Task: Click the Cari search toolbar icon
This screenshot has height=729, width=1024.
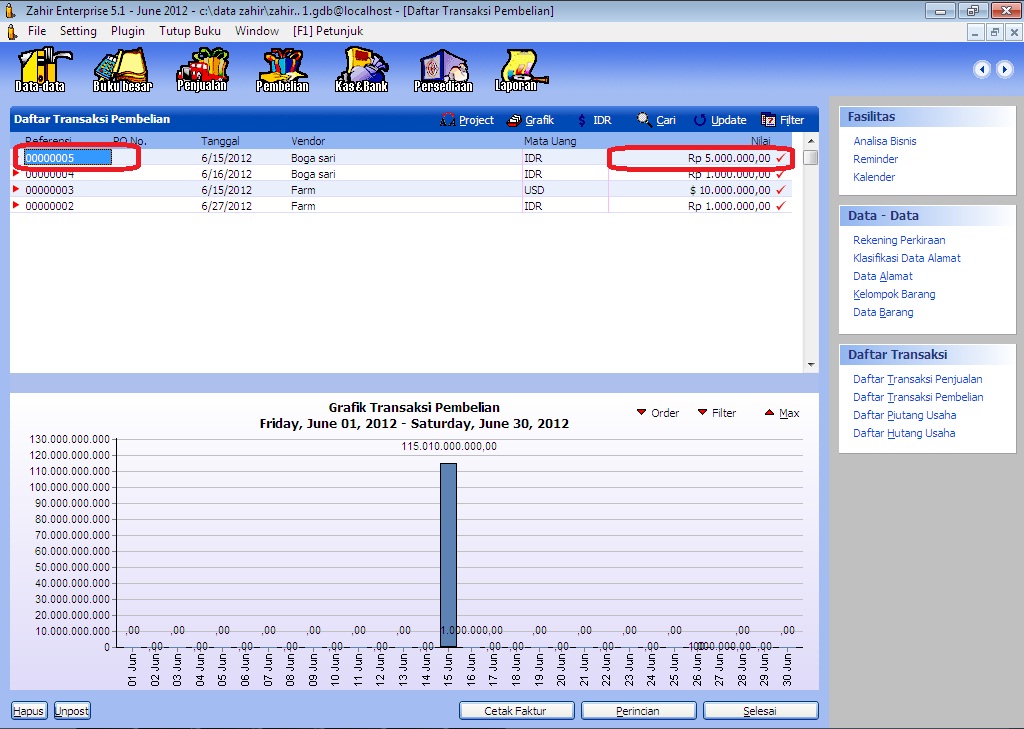Action: tap(645, 120)
